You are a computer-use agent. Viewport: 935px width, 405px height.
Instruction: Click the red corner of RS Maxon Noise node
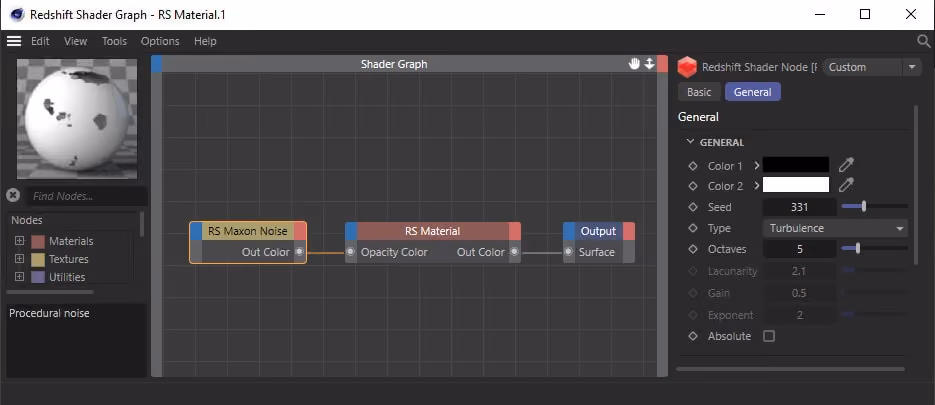300,231
